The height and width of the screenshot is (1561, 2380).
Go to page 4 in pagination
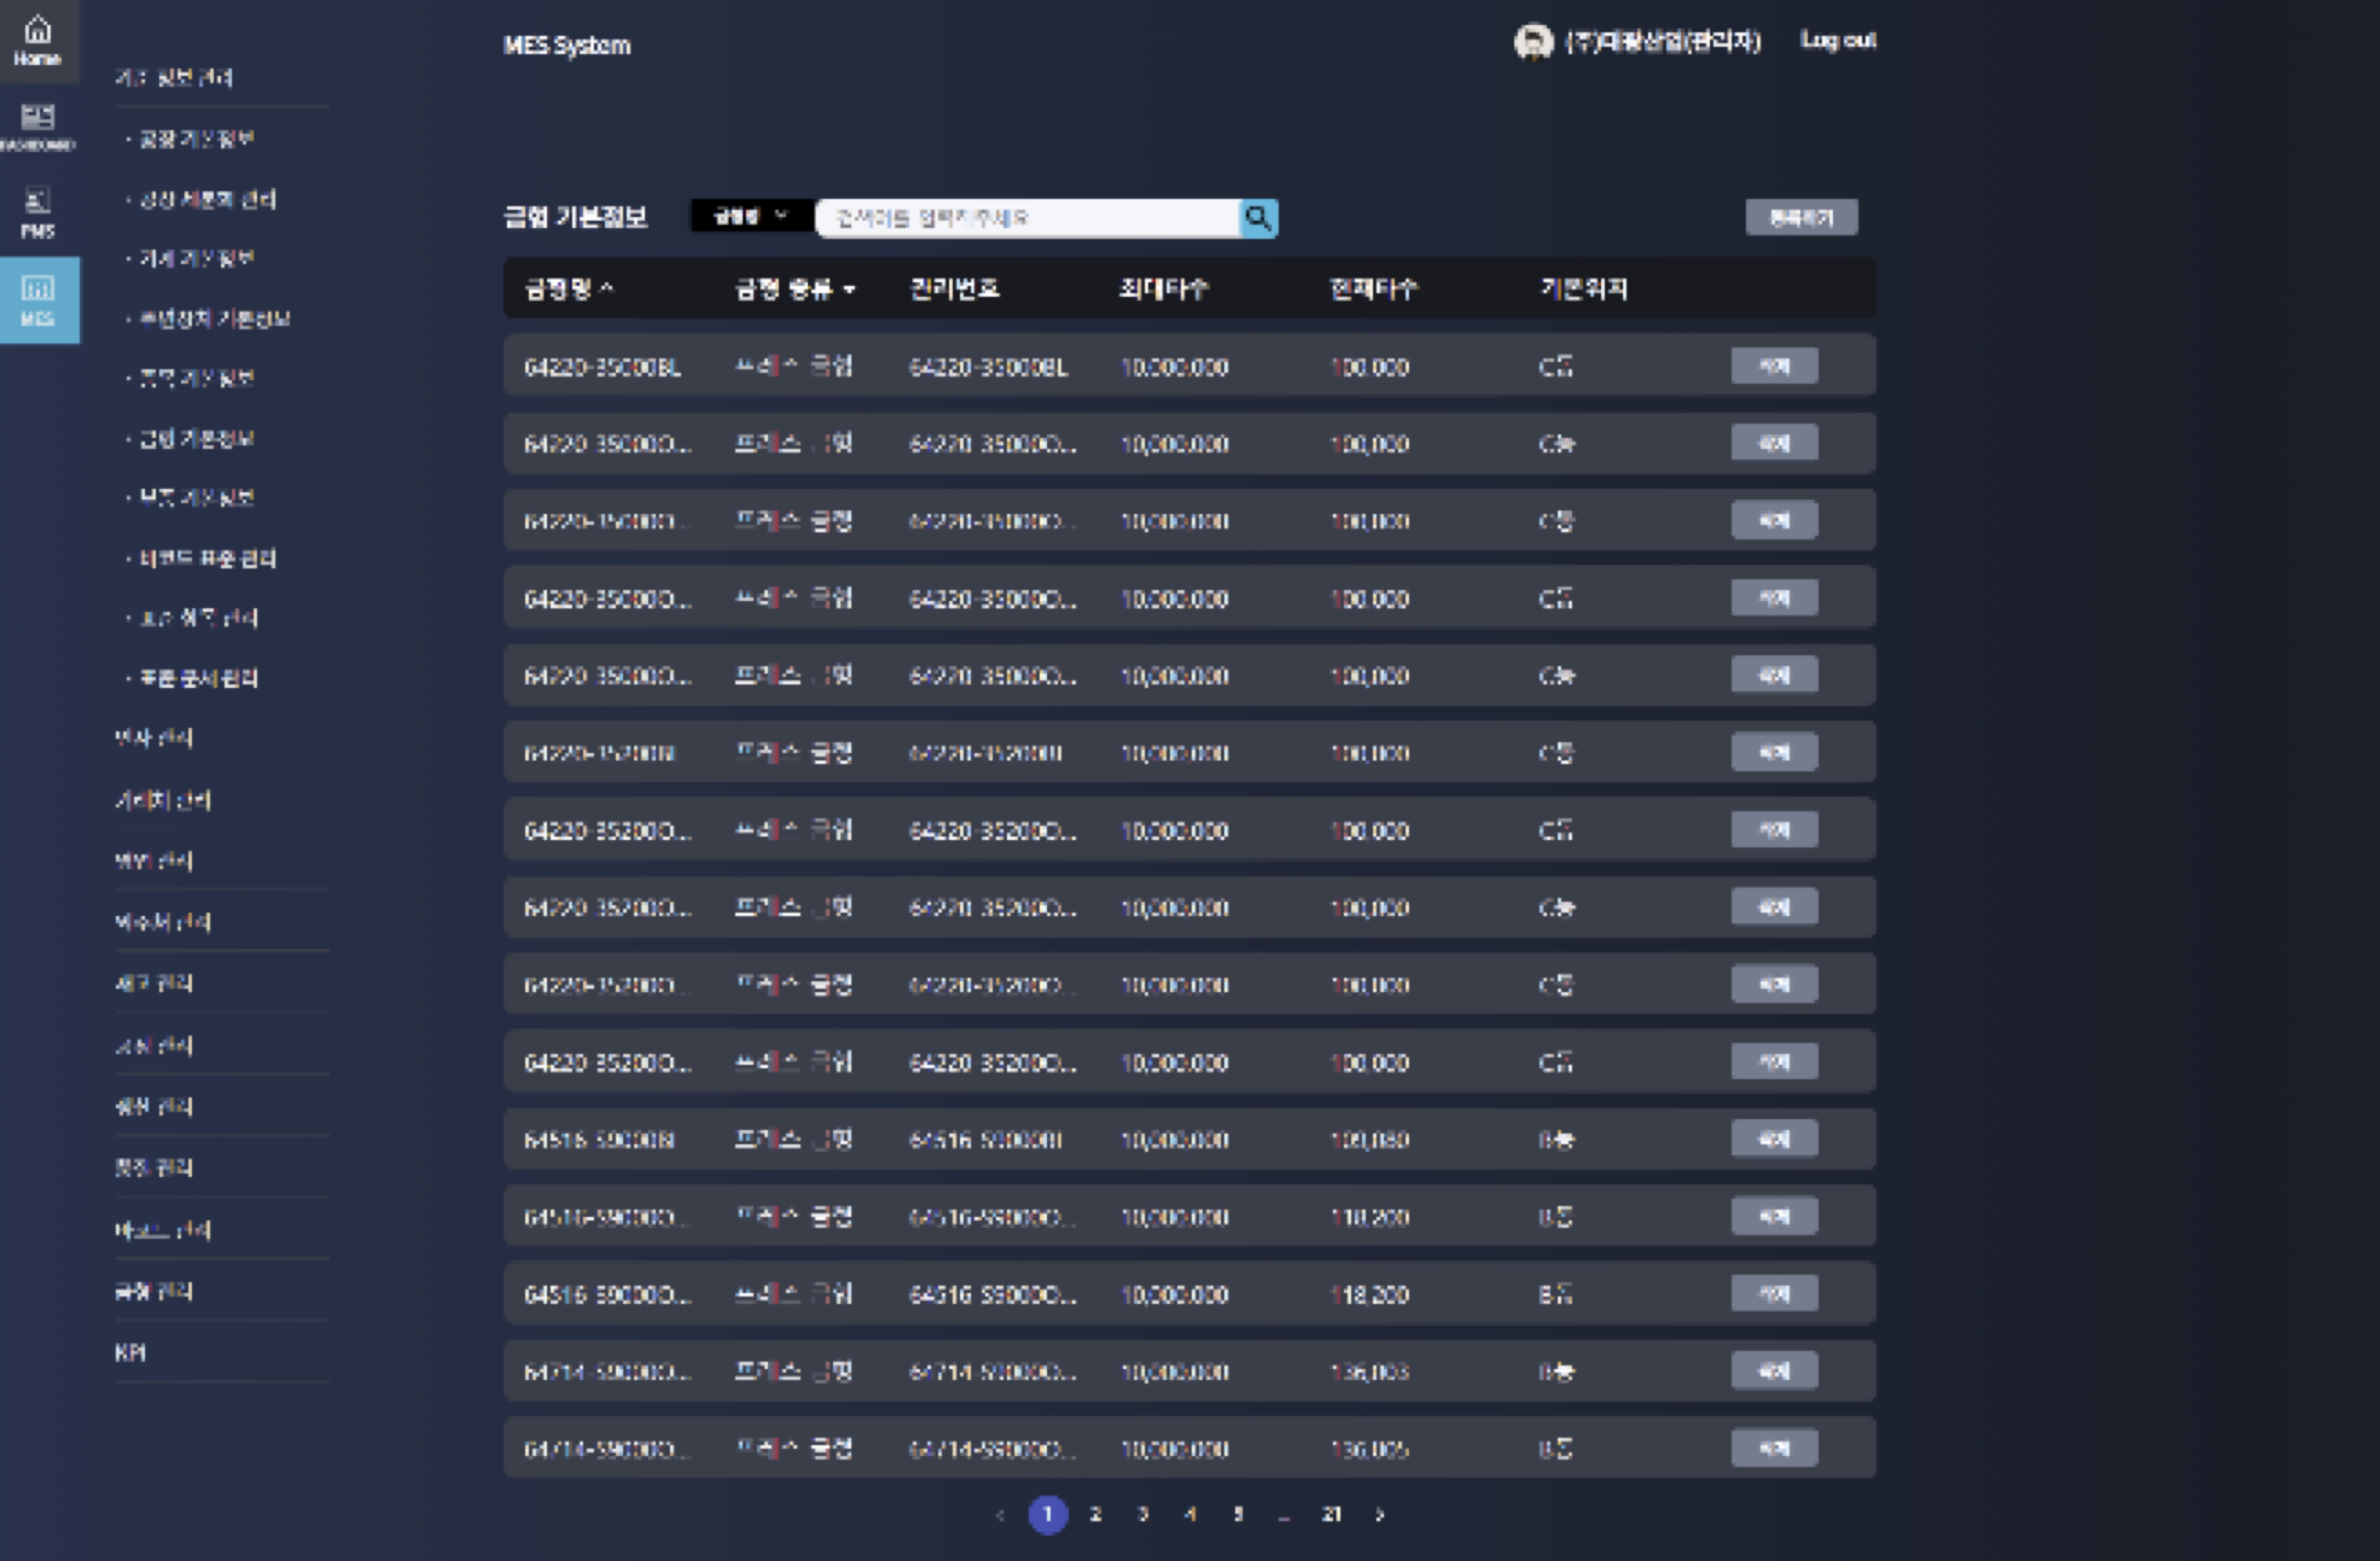(x=1190, y=1514)
